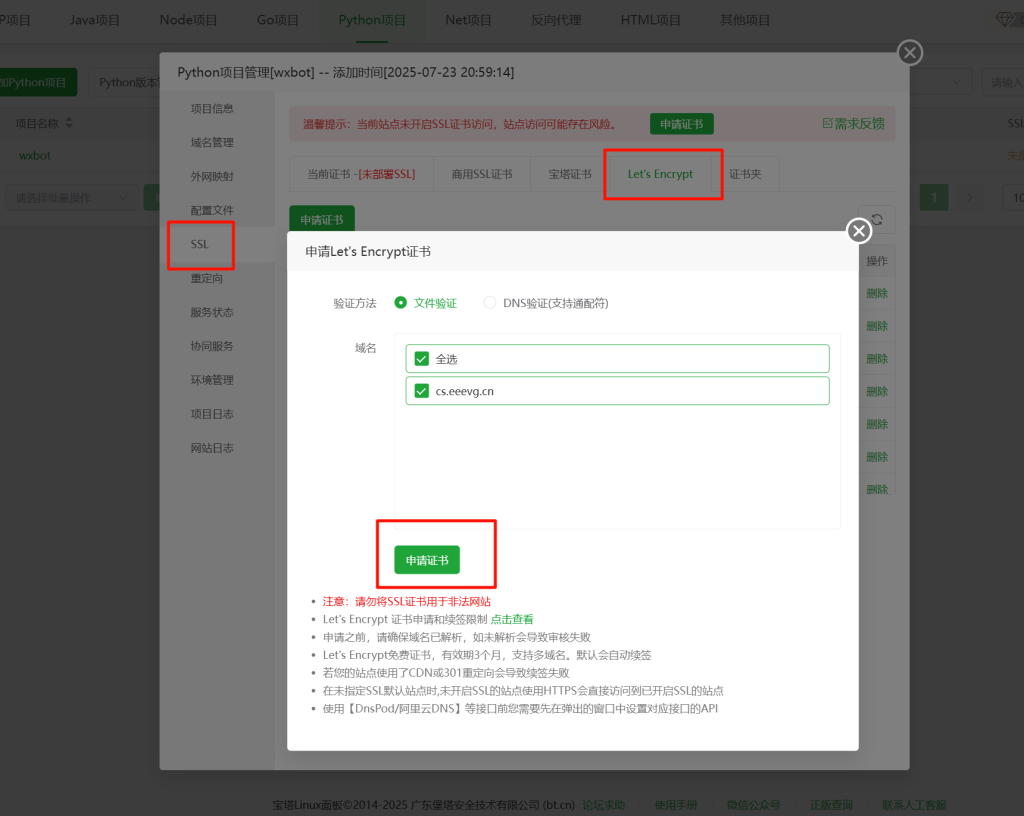Viewport: 1024px width, 816px height.
Task: Open the 域名管理 sidebar item
Action: pyautogui.click(x=212, y=142)
